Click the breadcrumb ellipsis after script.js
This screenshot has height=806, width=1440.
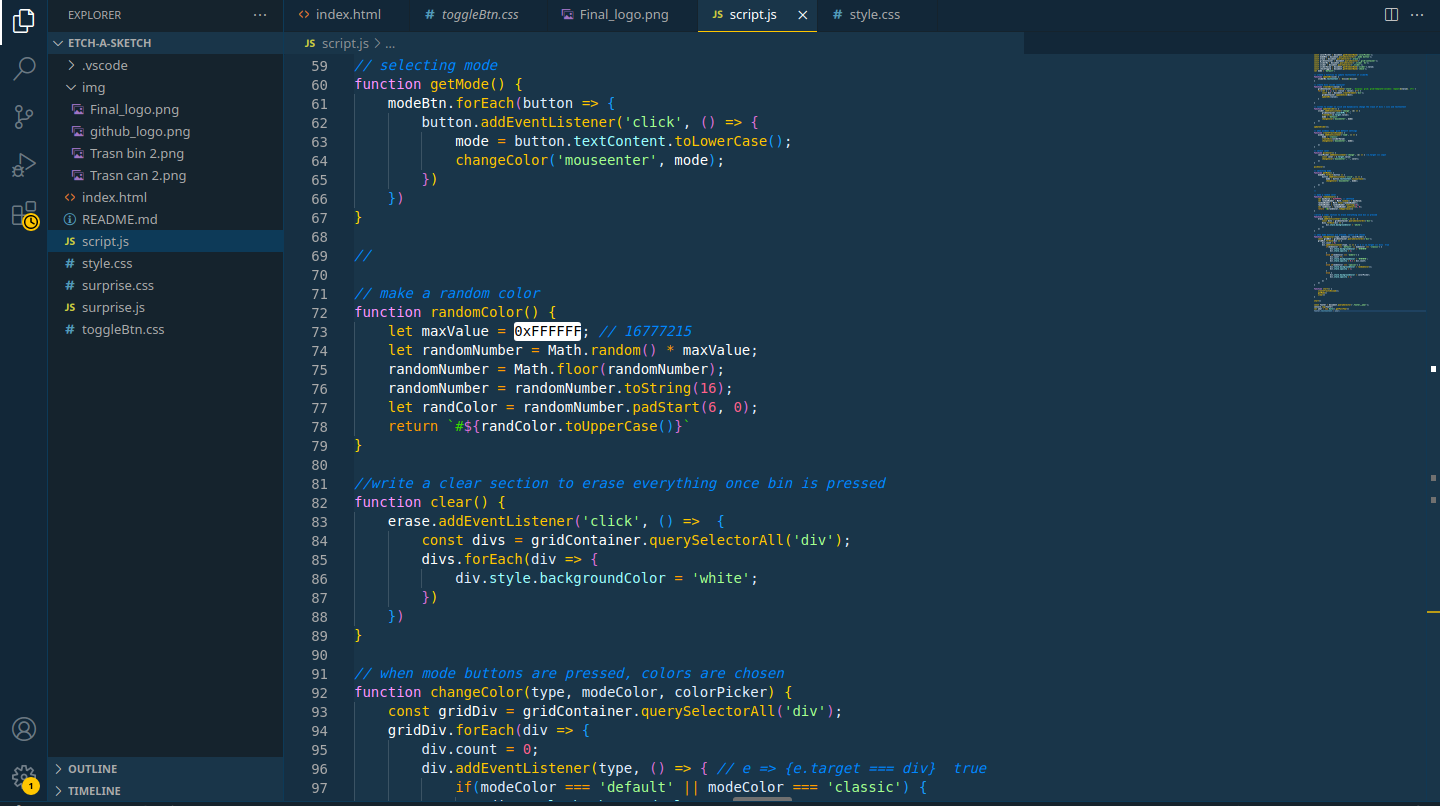390,43
